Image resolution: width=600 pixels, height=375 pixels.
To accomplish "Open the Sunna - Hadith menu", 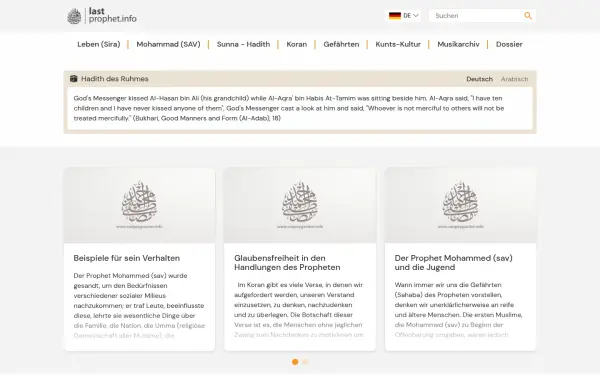I will coord(243,44).
